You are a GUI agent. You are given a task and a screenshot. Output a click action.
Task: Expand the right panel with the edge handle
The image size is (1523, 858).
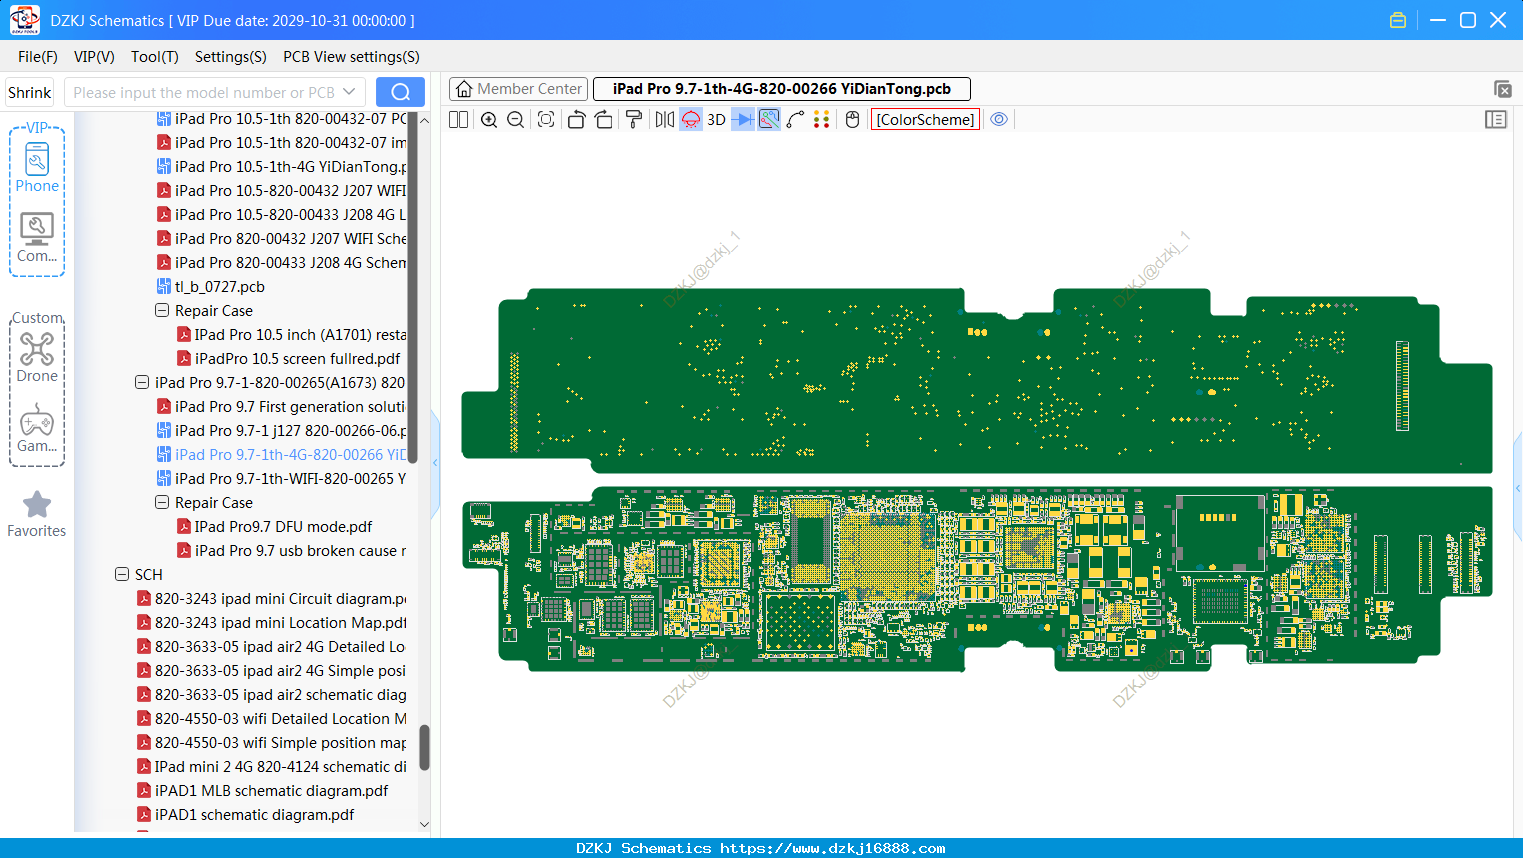(1518, 488)
